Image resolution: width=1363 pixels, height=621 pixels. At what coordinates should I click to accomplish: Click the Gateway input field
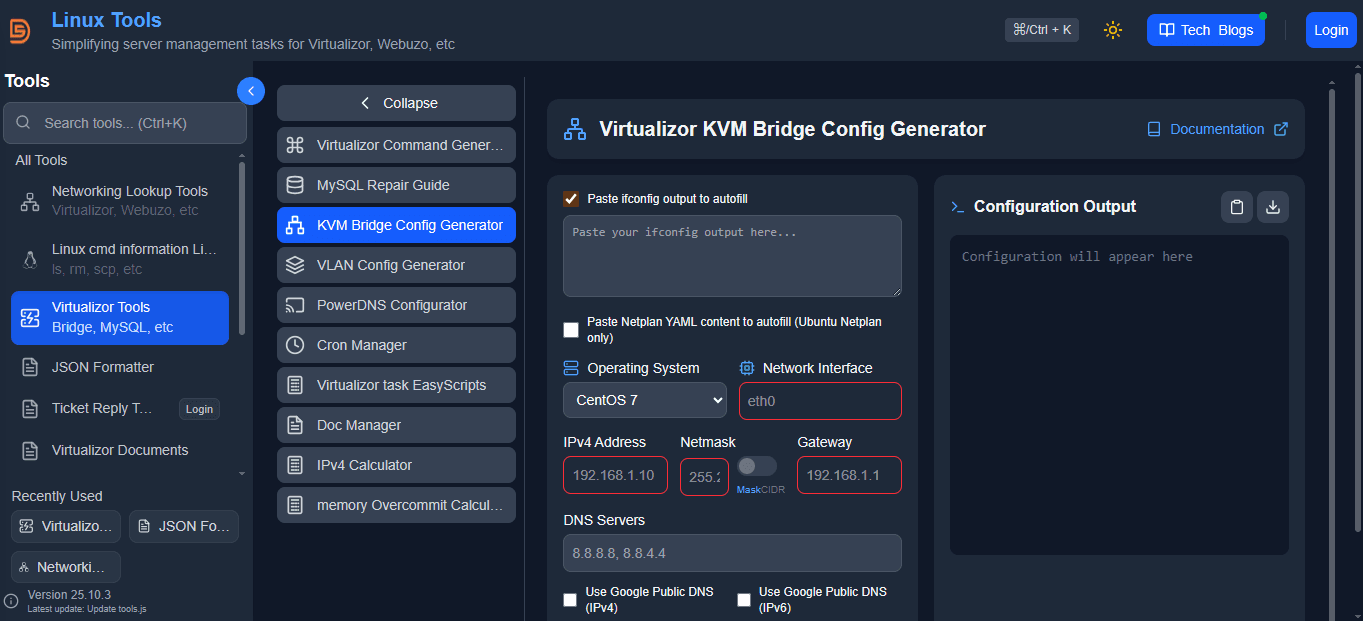click(849, 475)
